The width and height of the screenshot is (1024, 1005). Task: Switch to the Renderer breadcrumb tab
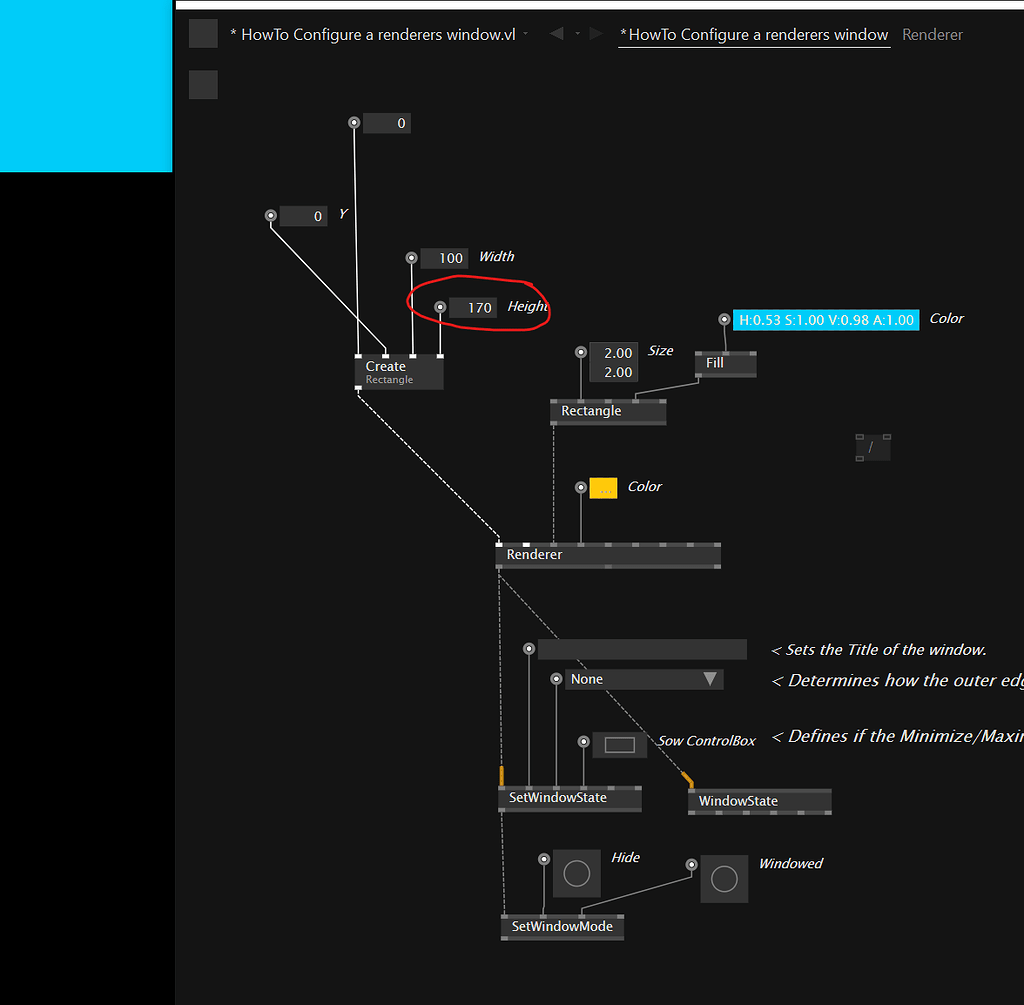pyautogui.click(x=932, y=34)
